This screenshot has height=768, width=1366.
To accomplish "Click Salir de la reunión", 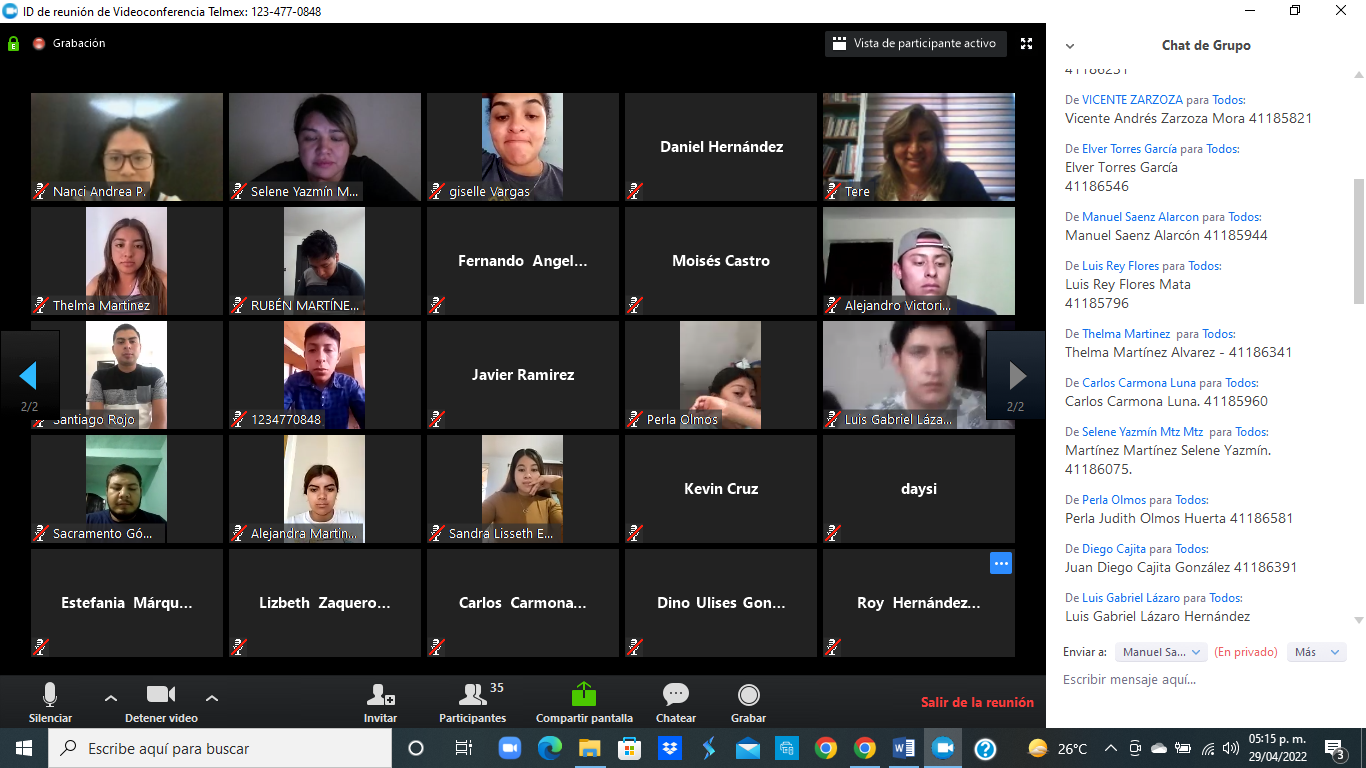I will (977, 702).
